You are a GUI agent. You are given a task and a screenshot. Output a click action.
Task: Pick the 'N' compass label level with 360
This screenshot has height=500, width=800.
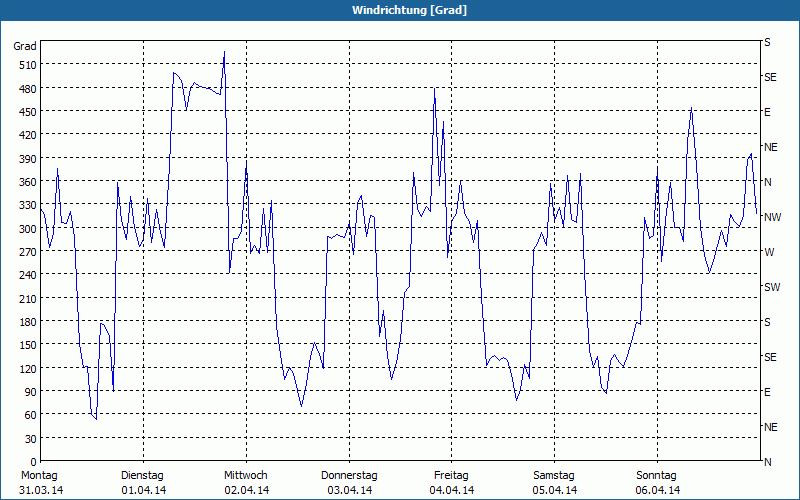tap(768, 182)
